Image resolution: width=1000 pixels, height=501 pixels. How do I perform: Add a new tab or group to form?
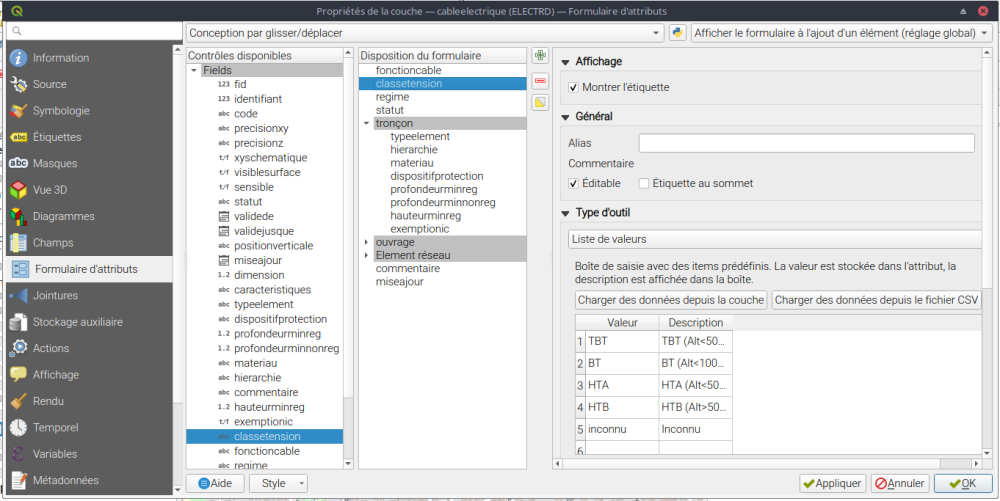click(x=540, y=56)
